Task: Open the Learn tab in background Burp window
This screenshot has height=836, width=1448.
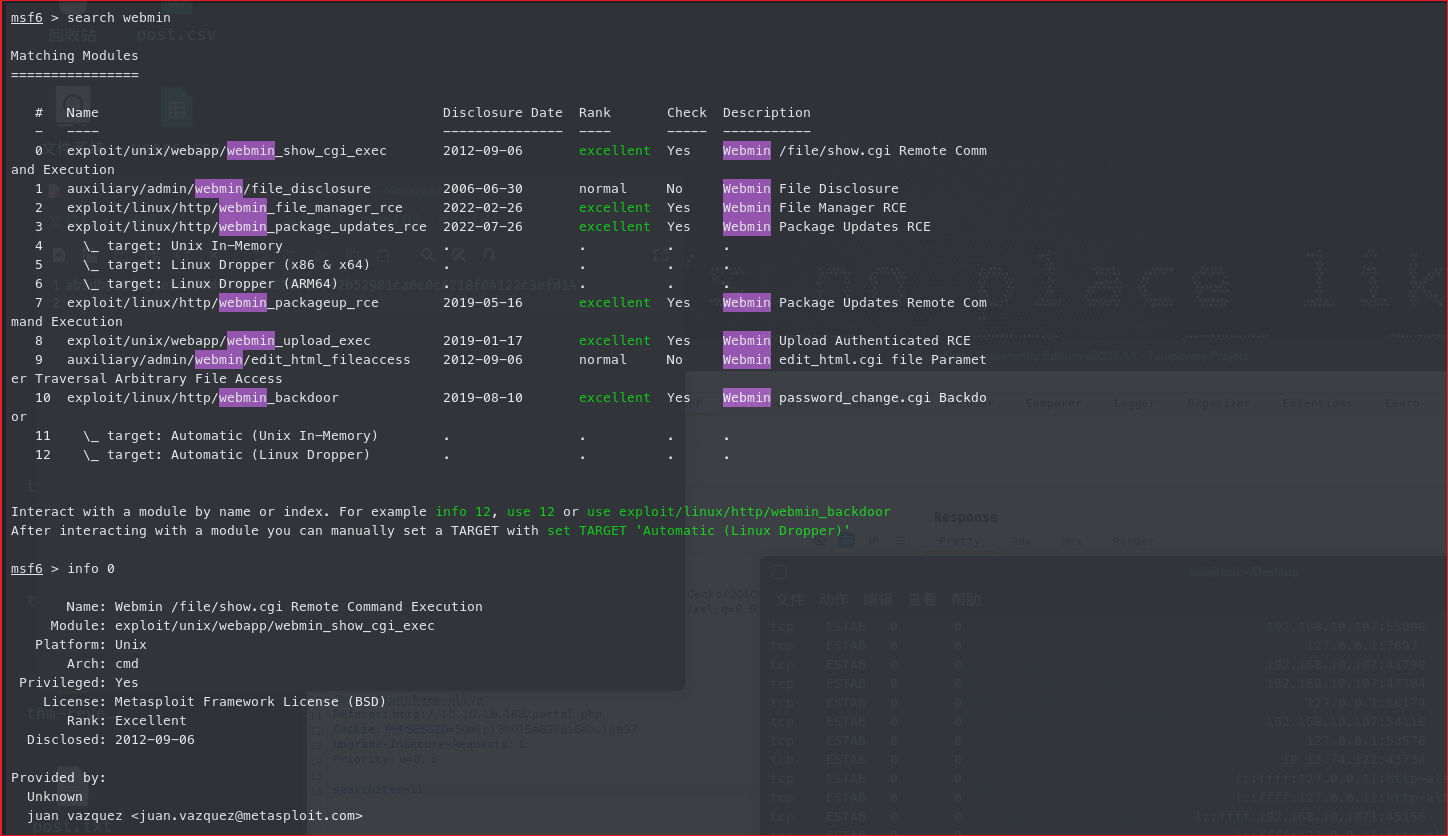Action: 1402,403
